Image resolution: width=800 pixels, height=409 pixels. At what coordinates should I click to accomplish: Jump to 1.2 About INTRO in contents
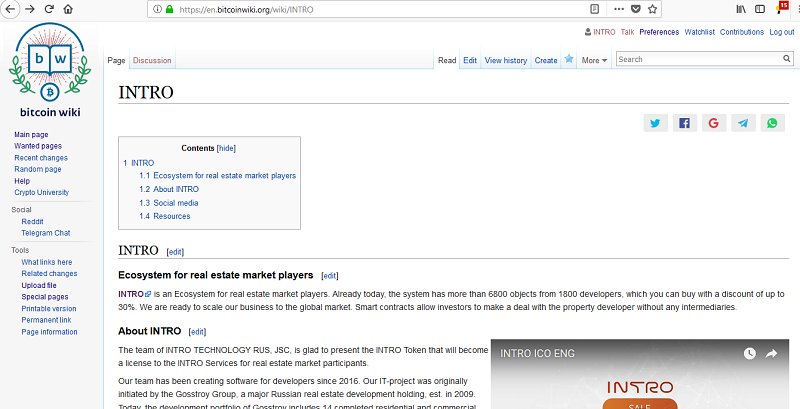169,189
